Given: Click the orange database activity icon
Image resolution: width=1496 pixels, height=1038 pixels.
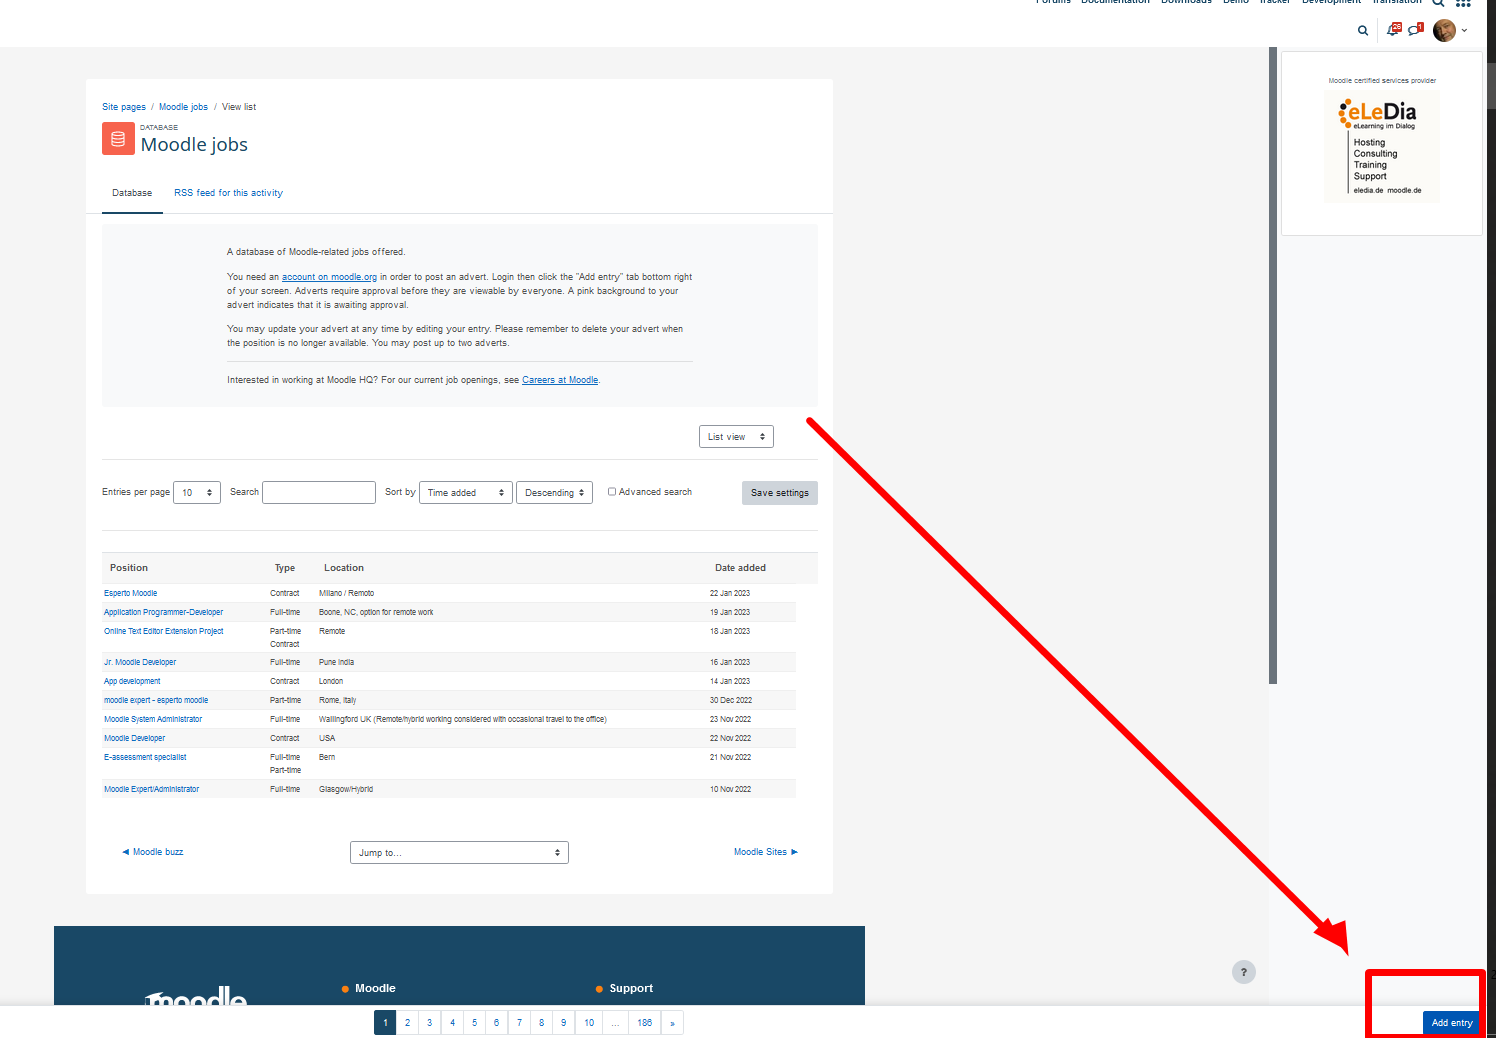Looking at the screenshot, I should point(118,139).
